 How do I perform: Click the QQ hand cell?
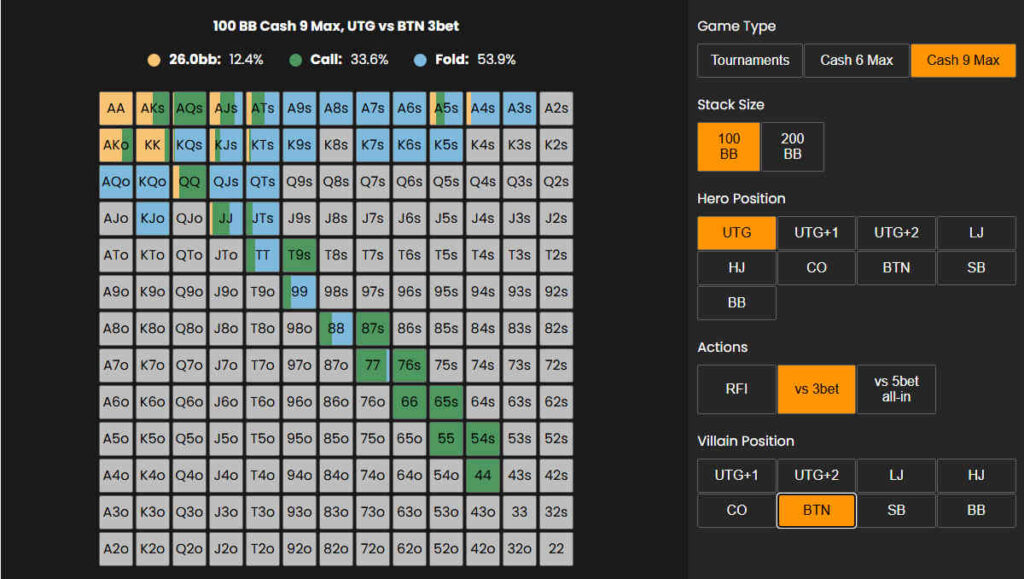pos(189,181)
